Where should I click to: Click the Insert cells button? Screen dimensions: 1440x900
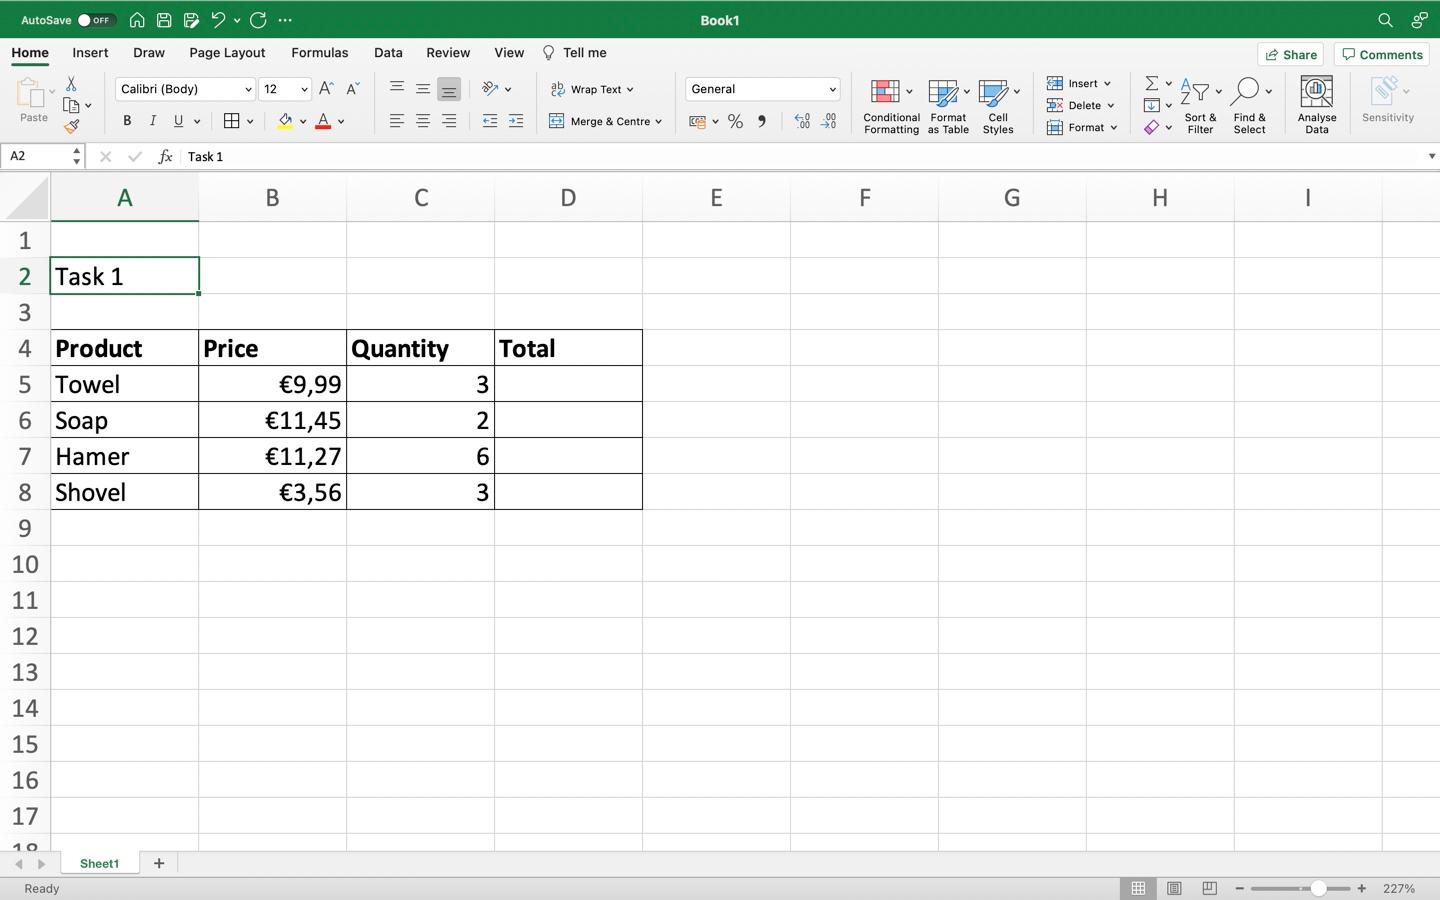(1079, 83)
